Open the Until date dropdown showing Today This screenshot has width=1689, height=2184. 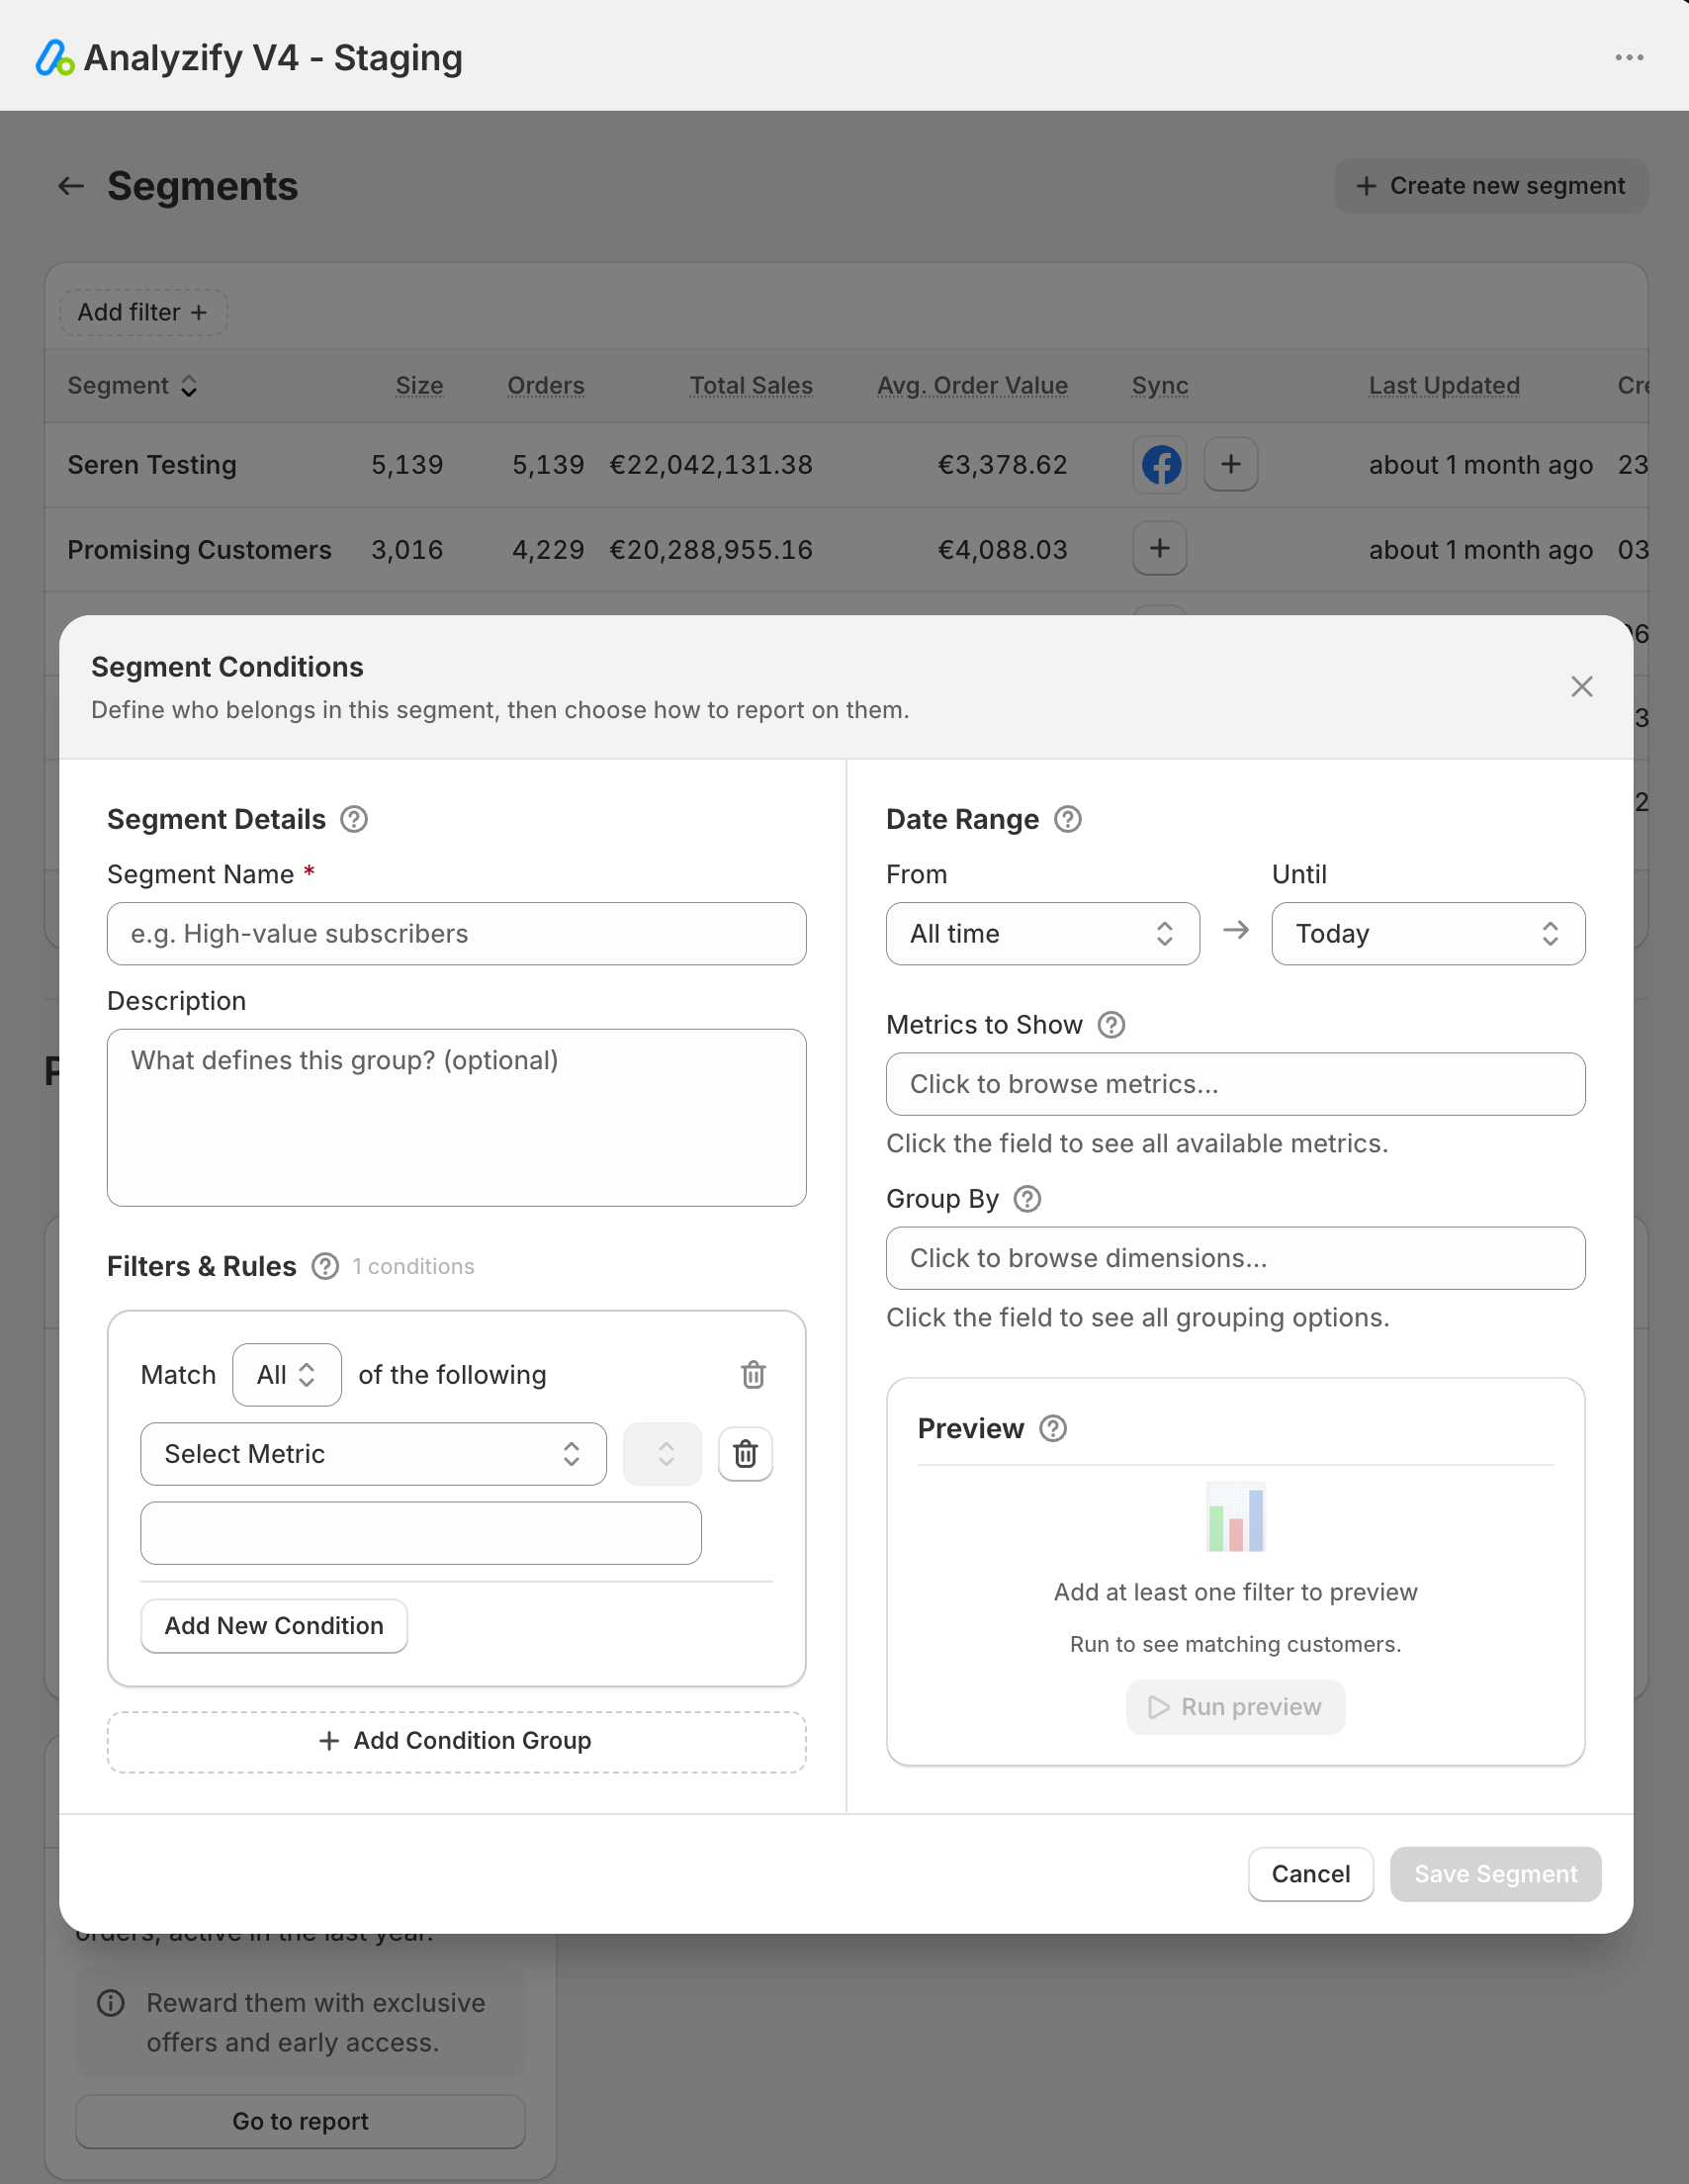[x=1427, y=934]
